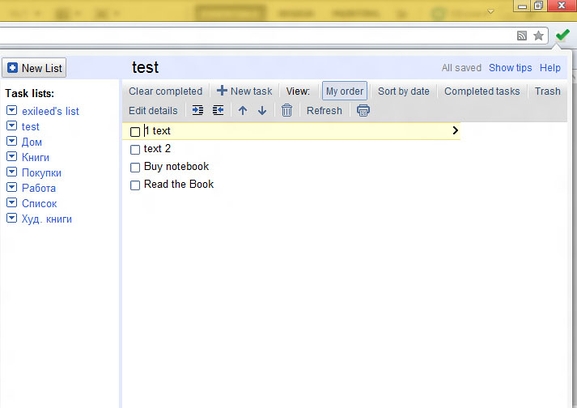Screen dimensions: 577x408
Task: Open the Дом task list
Action: tap(32, 142)
